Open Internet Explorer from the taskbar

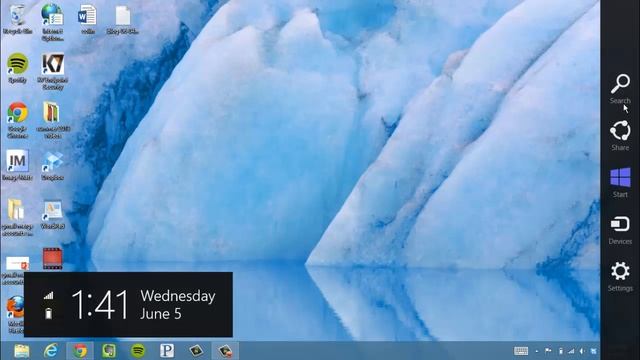coord(51,351)
